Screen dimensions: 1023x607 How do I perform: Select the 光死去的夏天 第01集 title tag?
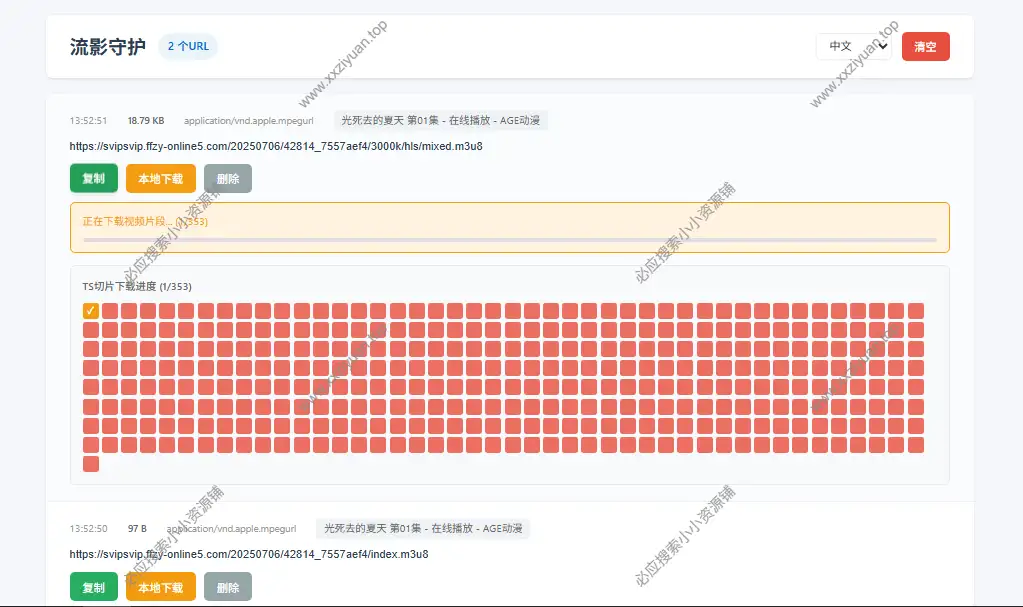coord(425,119)
